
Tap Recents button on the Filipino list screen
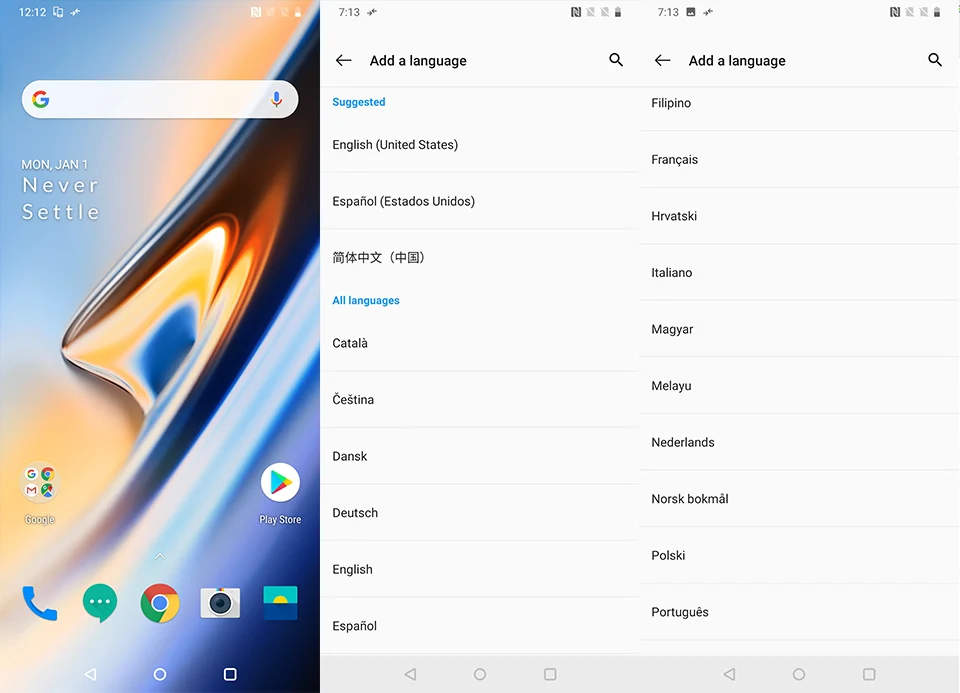coord(869,674)
